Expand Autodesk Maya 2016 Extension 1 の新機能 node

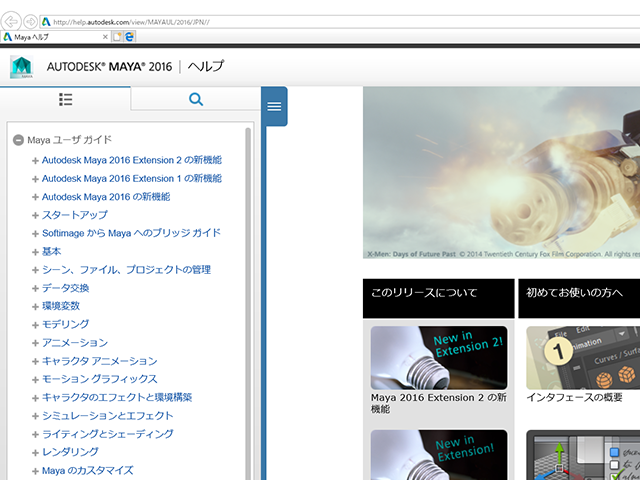point(35,179)
